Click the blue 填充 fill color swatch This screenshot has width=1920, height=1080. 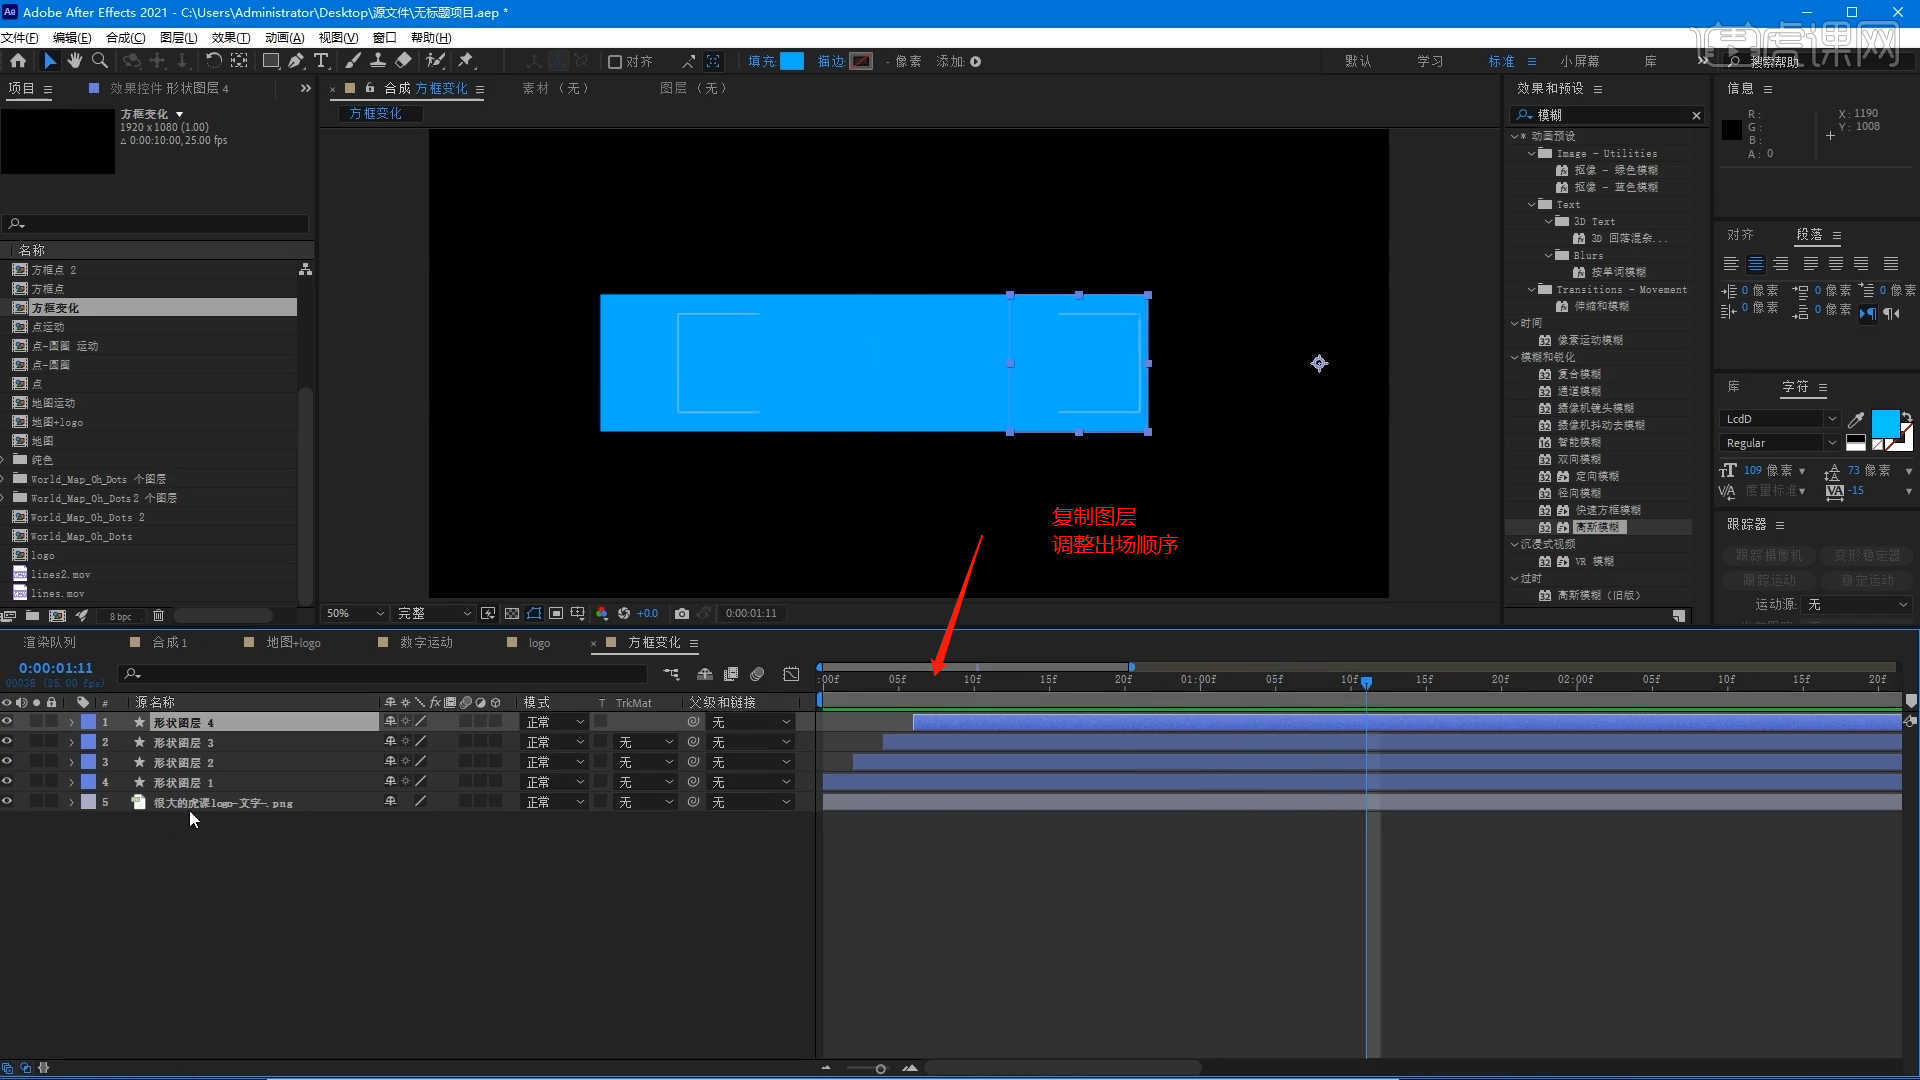pos(792,61)
